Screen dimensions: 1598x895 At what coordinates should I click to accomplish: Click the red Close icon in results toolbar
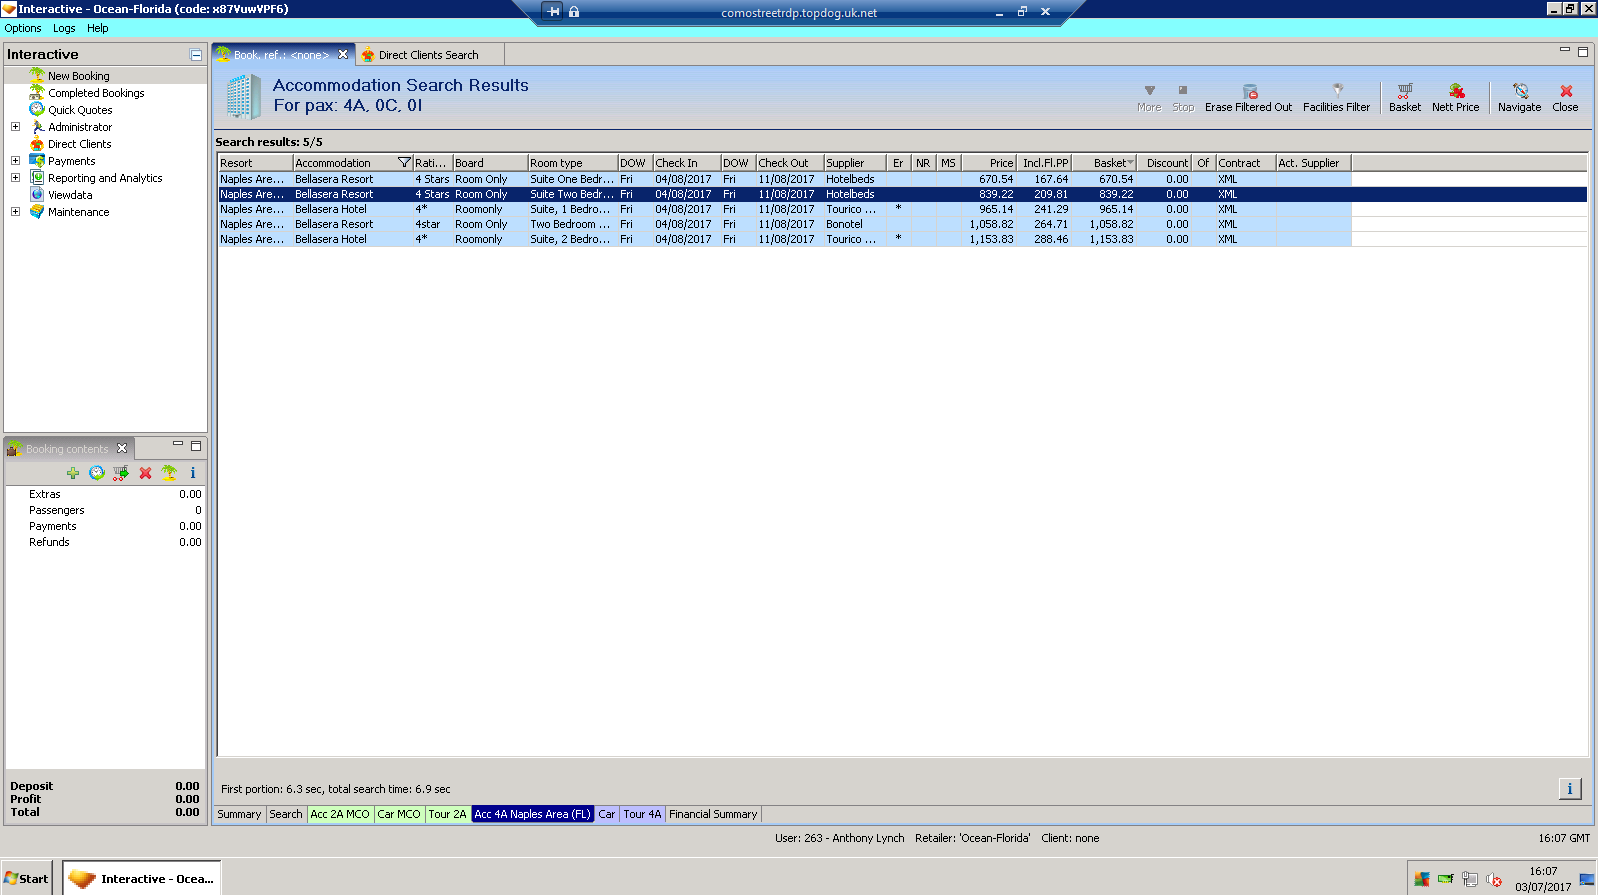click(1566, 91)
